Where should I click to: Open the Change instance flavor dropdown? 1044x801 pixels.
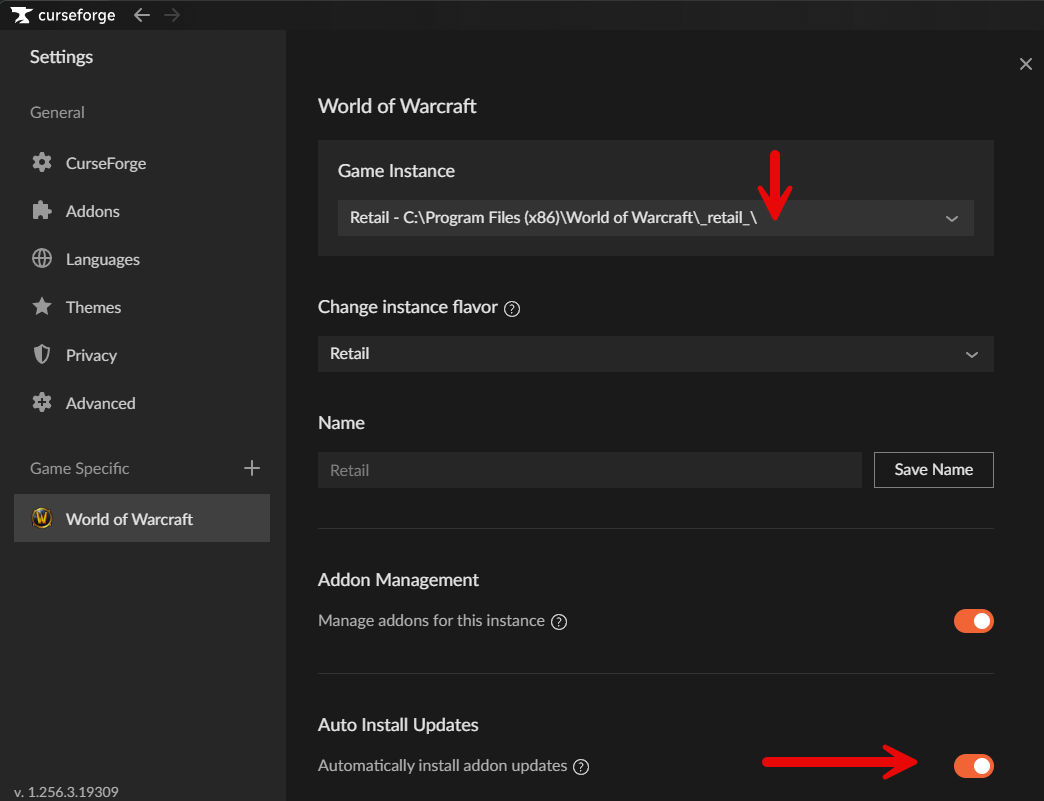(655, 354)
